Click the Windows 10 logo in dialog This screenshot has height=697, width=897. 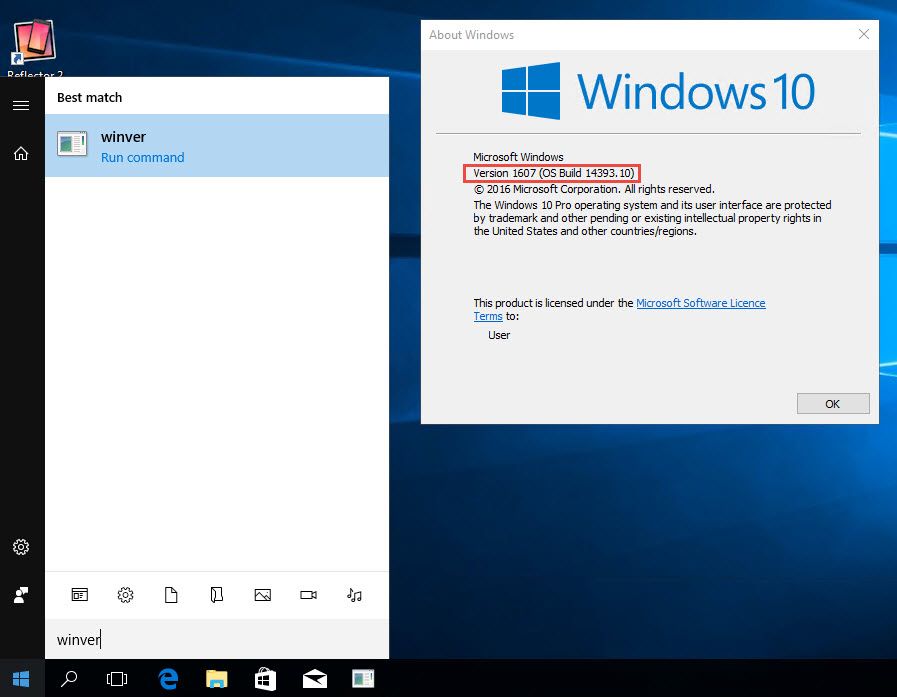click(x=658, y=91)
